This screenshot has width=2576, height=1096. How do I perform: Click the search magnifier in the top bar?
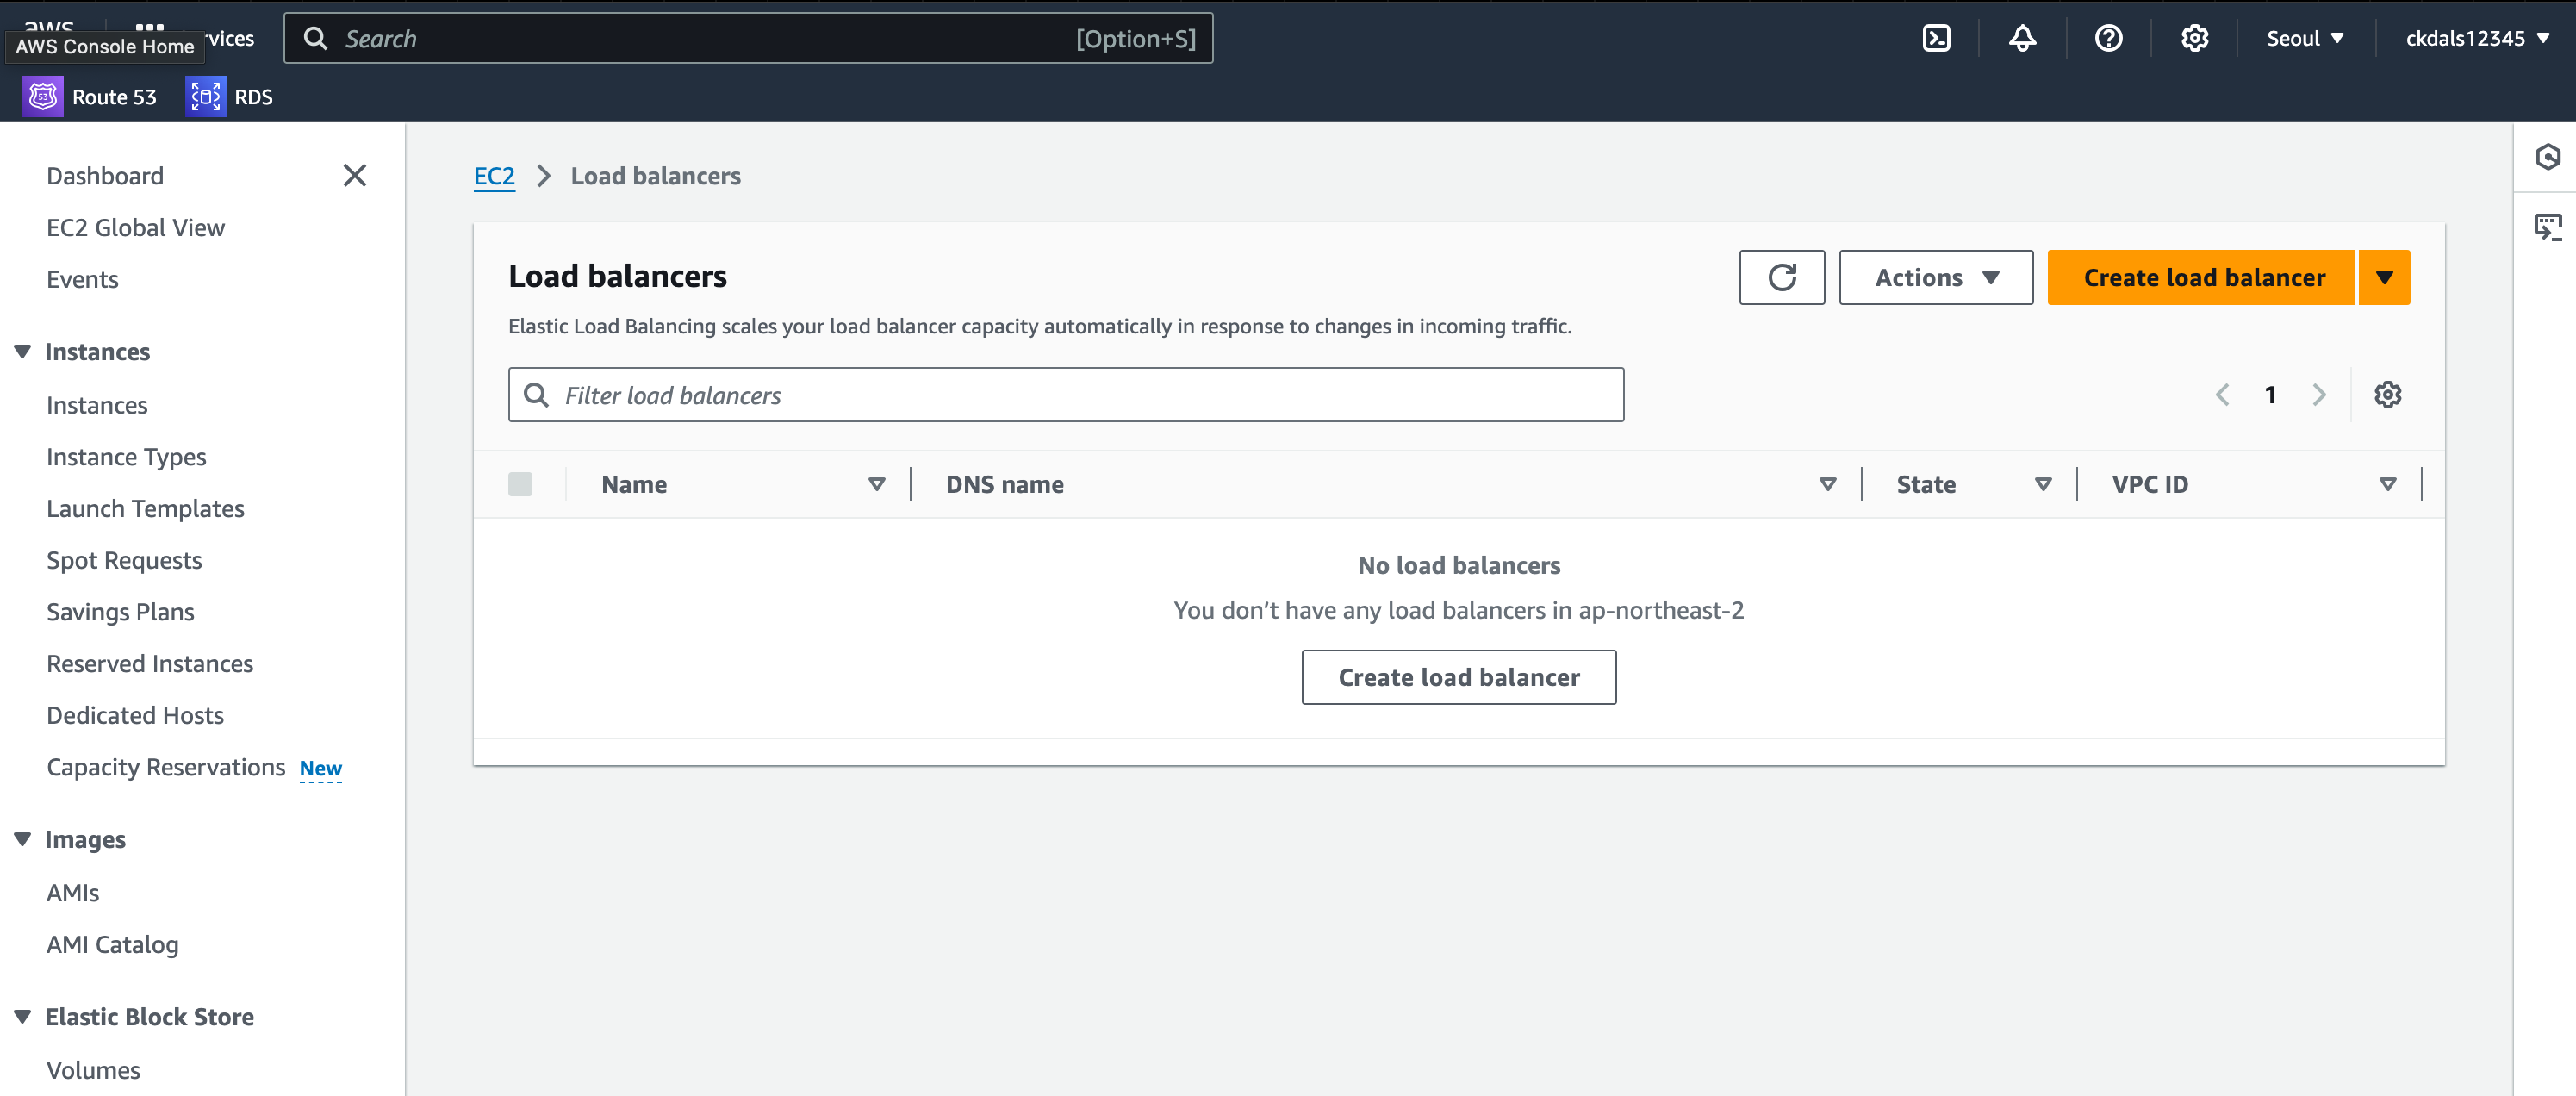coord(315,38)
